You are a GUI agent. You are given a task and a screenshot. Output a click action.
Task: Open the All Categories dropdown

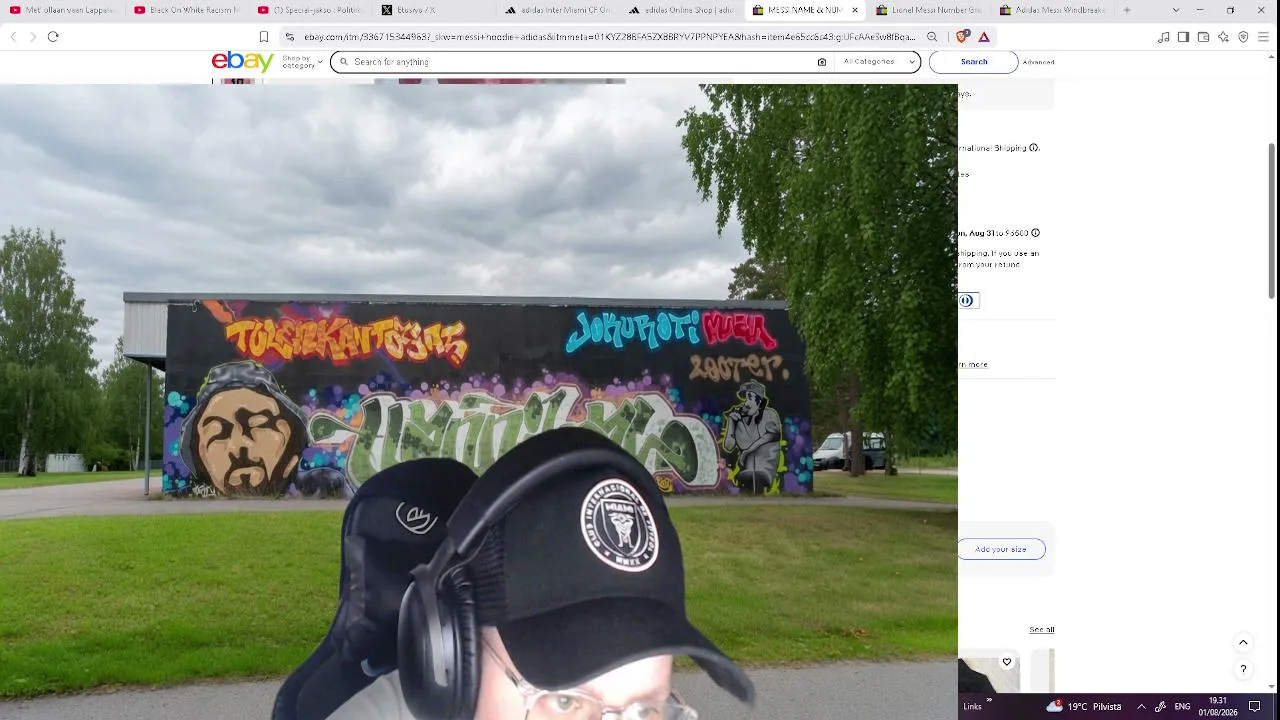(x=879, y=62)
